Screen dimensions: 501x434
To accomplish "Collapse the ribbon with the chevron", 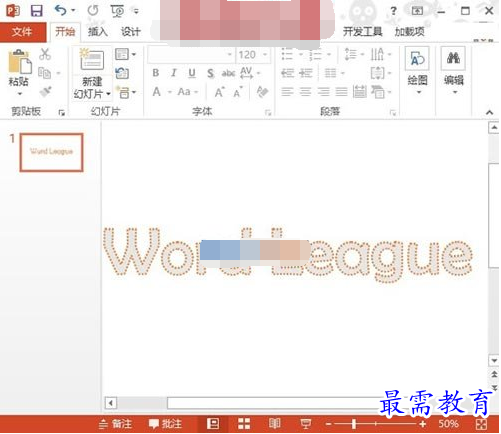I will click(489, 112).
